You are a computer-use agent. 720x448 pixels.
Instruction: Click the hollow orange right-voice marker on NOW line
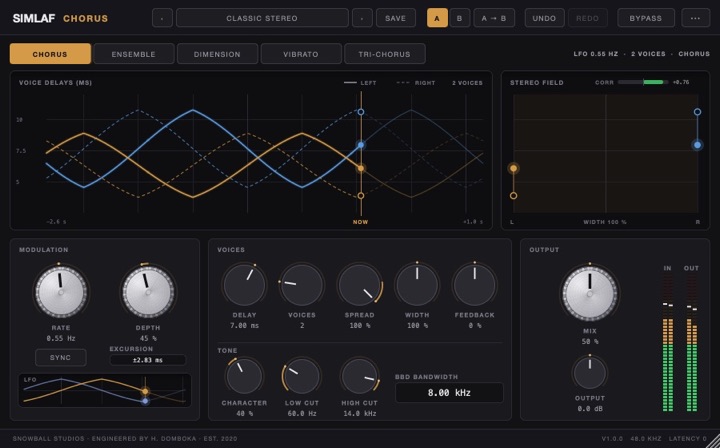pyautogui.click(x=361, y=196)
